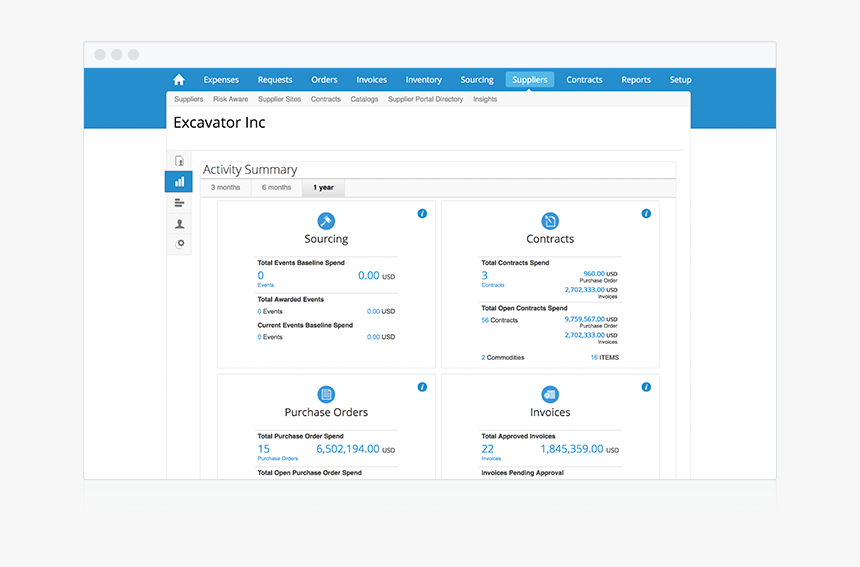
Task: Open the Invoices menu in the top navigation
Action: click(x=371, y=80)
